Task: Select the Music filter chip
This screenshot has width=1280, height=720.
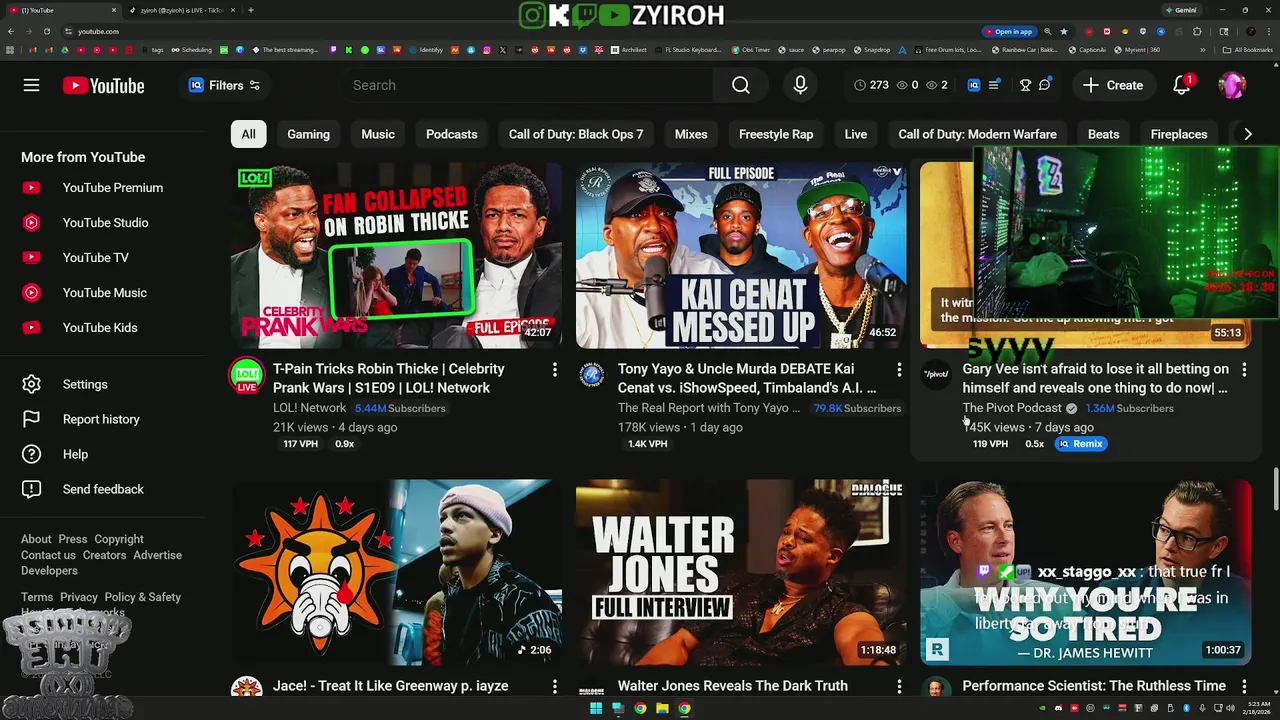Action: pyautogui.click(x=378, y=134)
